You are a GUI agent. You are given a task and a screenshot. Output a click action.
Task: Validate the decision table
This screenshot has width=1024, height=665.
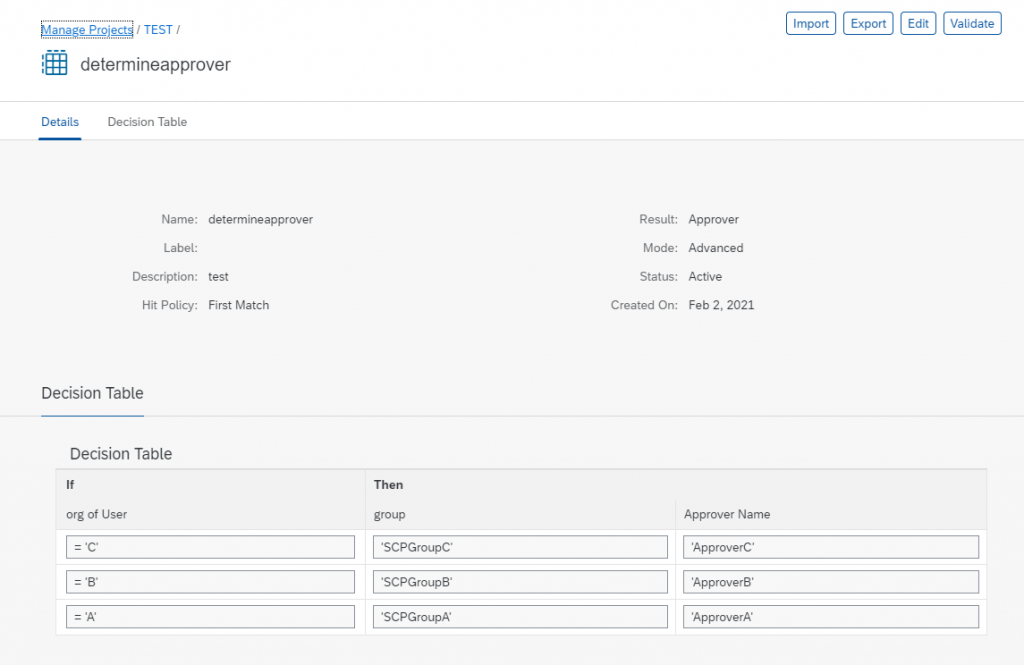point(972,24)
